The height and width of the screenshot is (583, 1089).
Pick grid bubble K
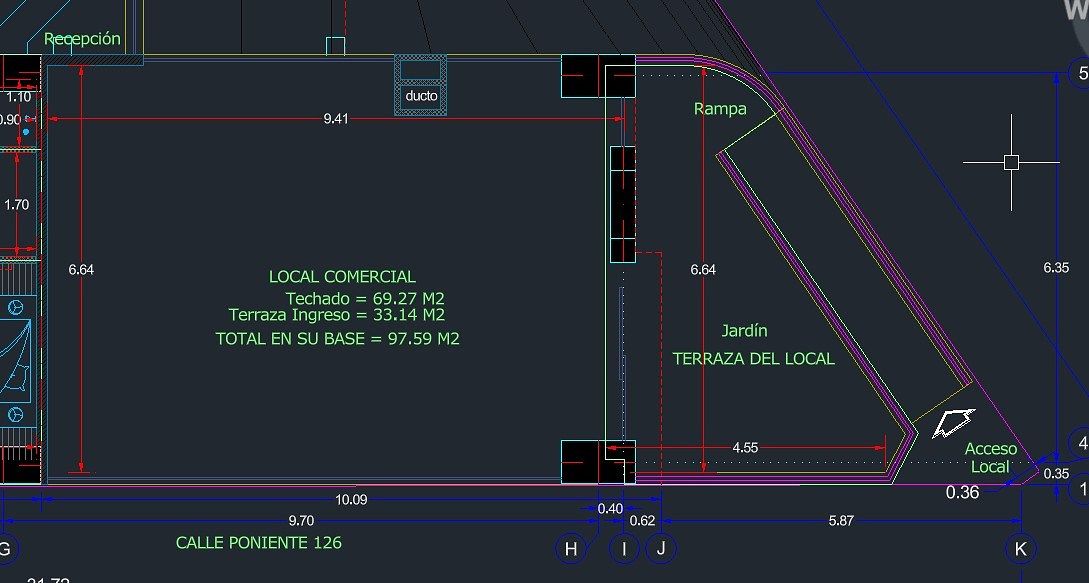(1019, 548)
